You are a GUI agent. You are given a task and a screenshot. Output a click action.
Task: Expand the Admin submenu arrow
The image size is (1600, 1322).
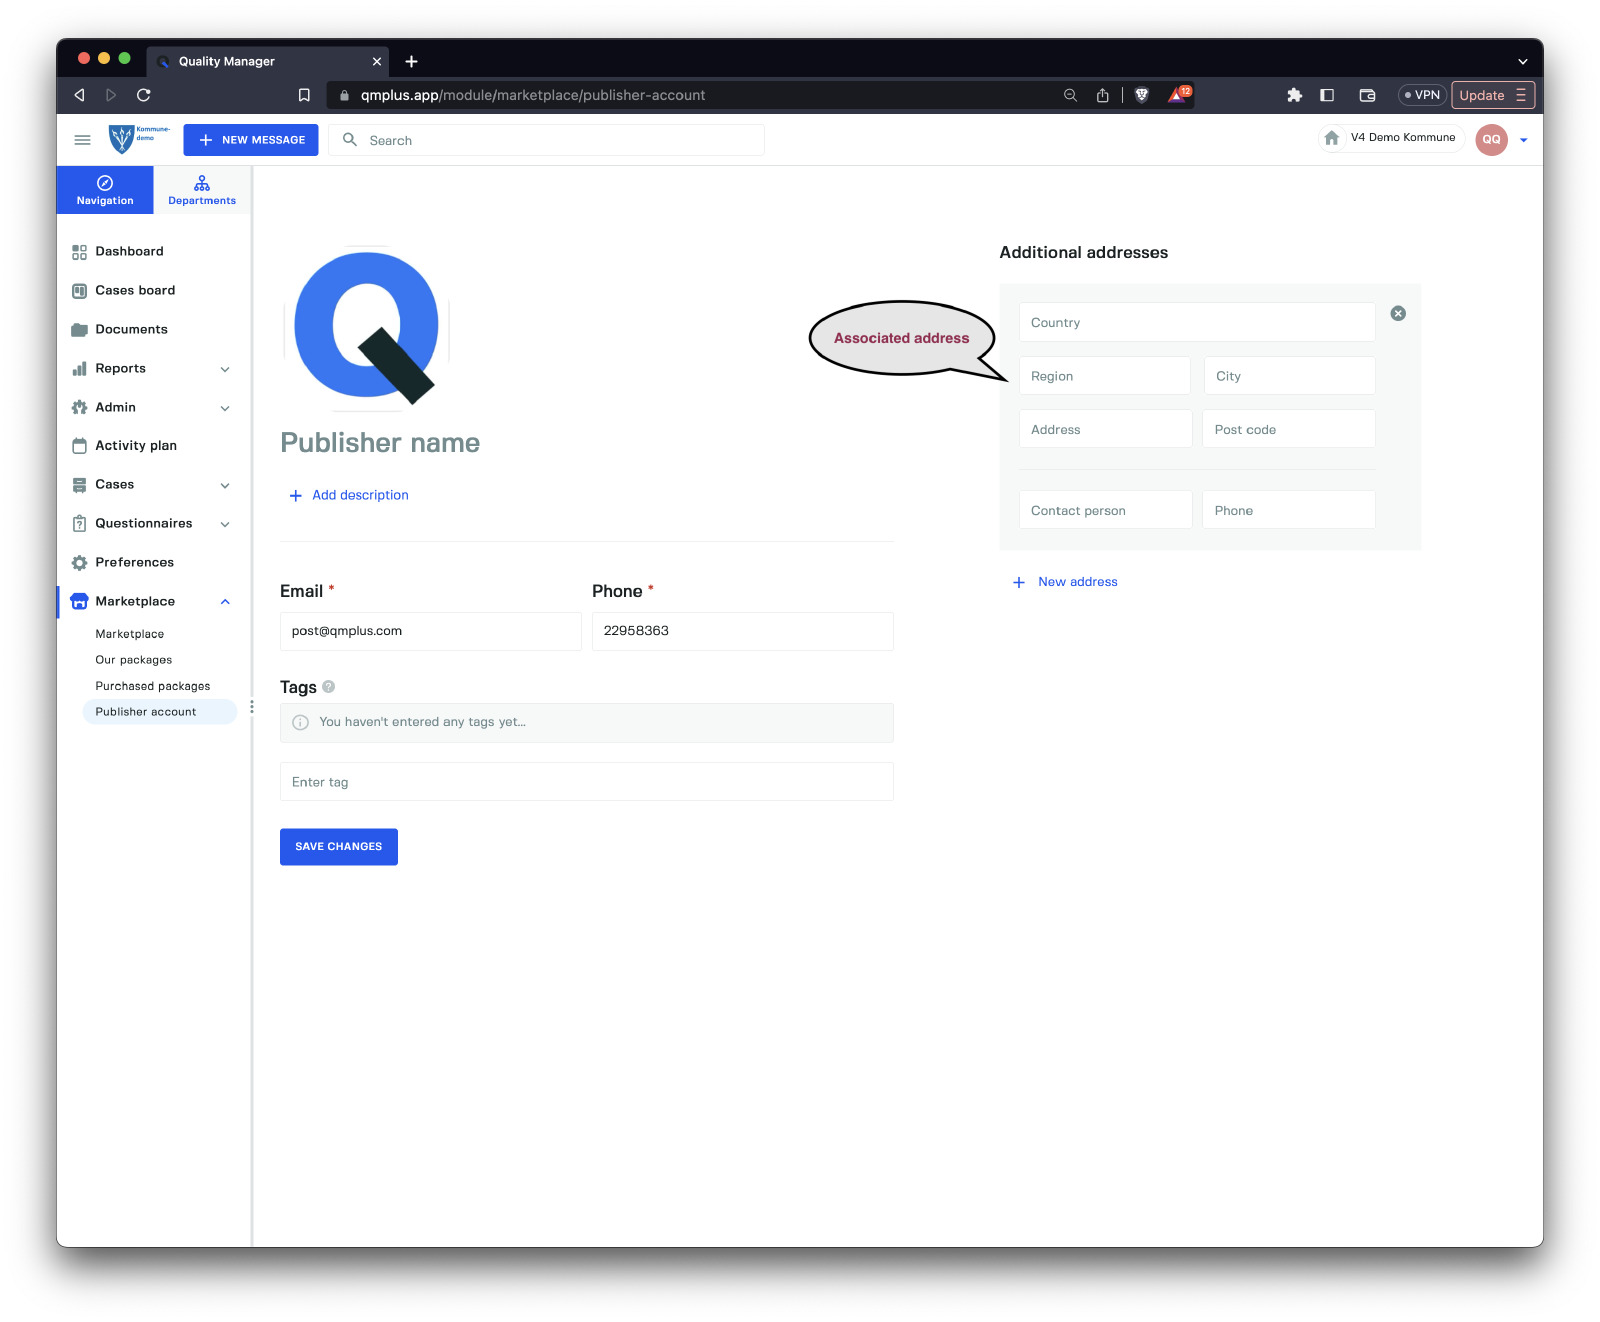(x=225, y=408)
